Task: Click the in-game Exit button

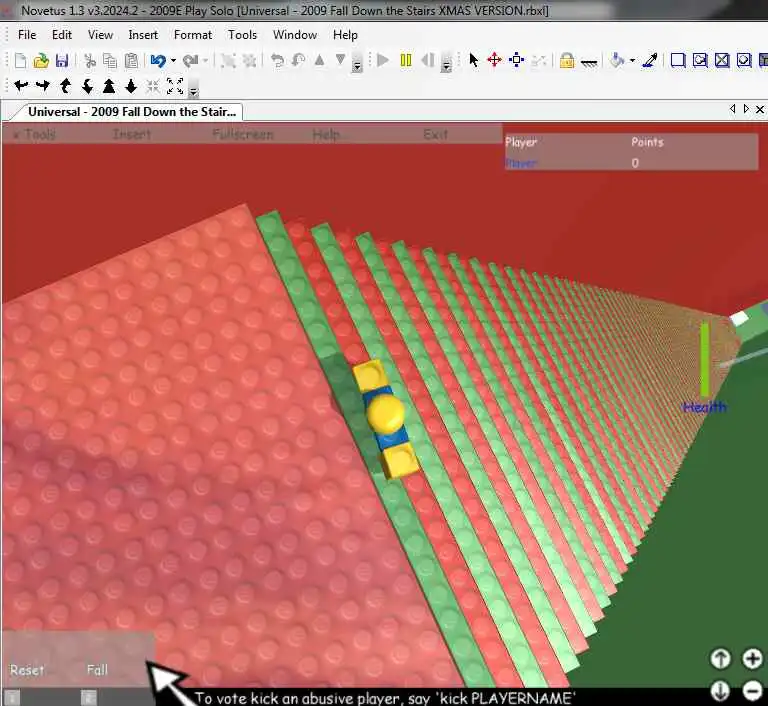Action: click(x=435, y=134)
